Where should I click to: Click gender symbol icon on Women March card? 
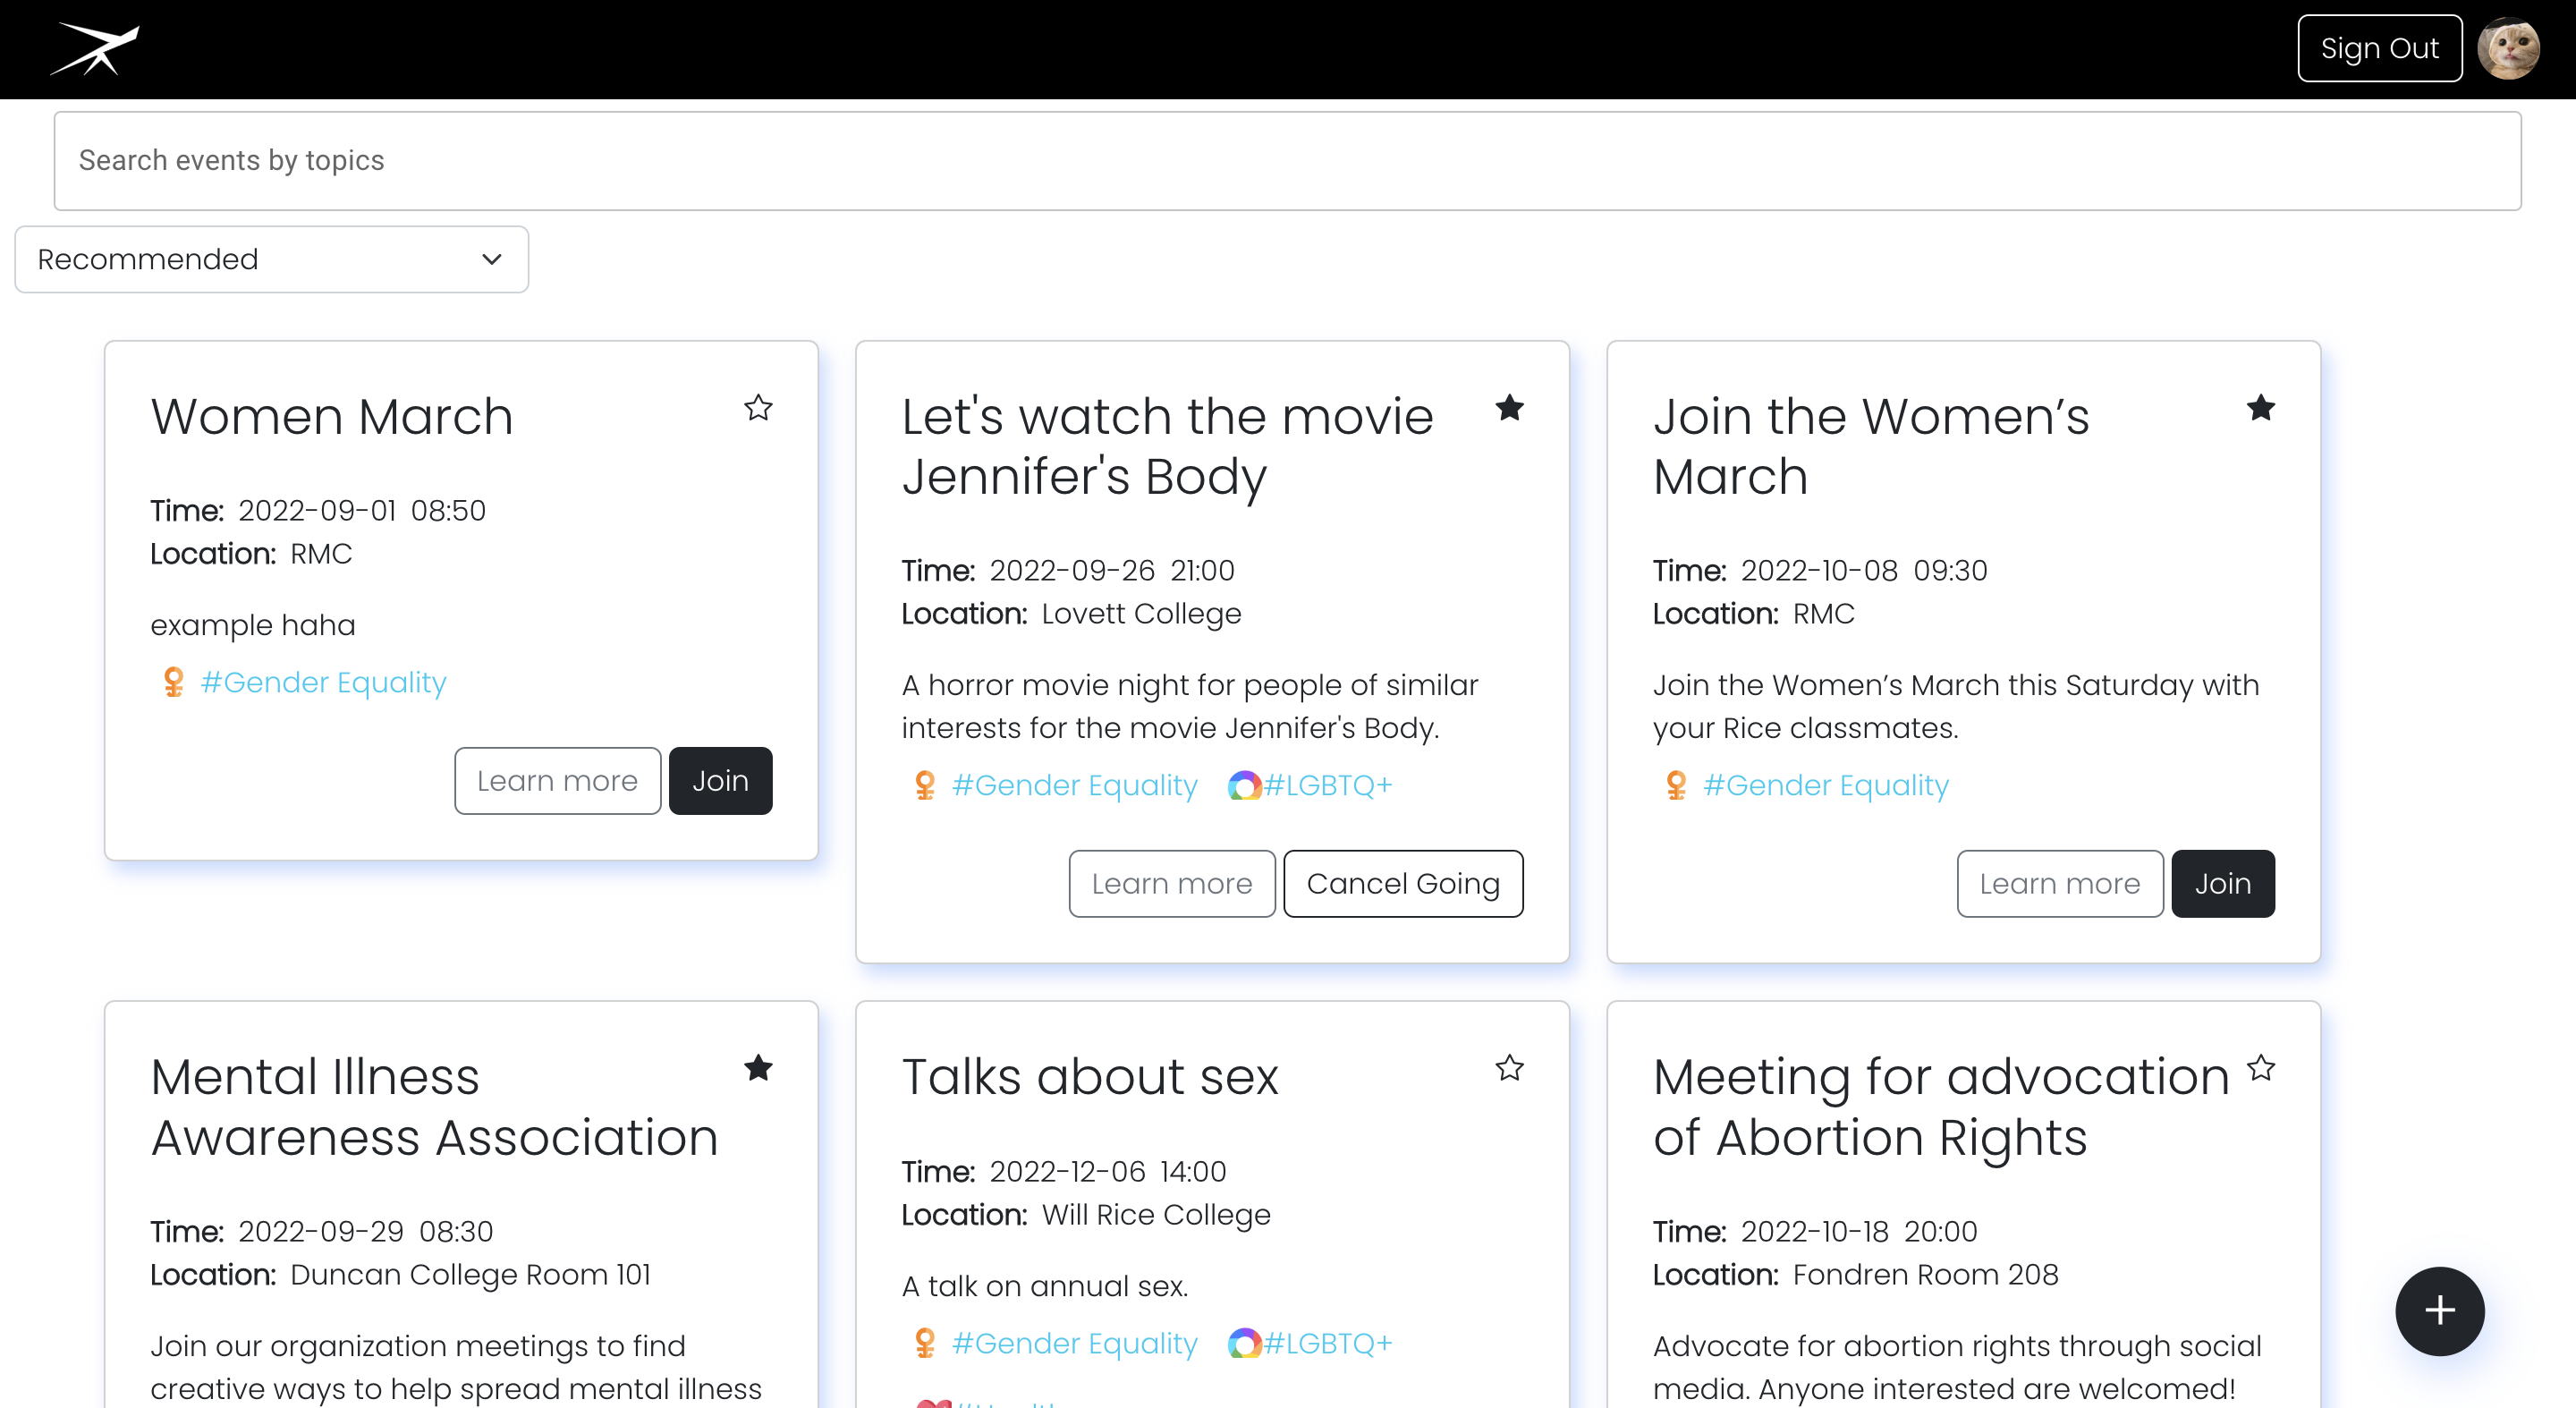(x=174, y=682)
